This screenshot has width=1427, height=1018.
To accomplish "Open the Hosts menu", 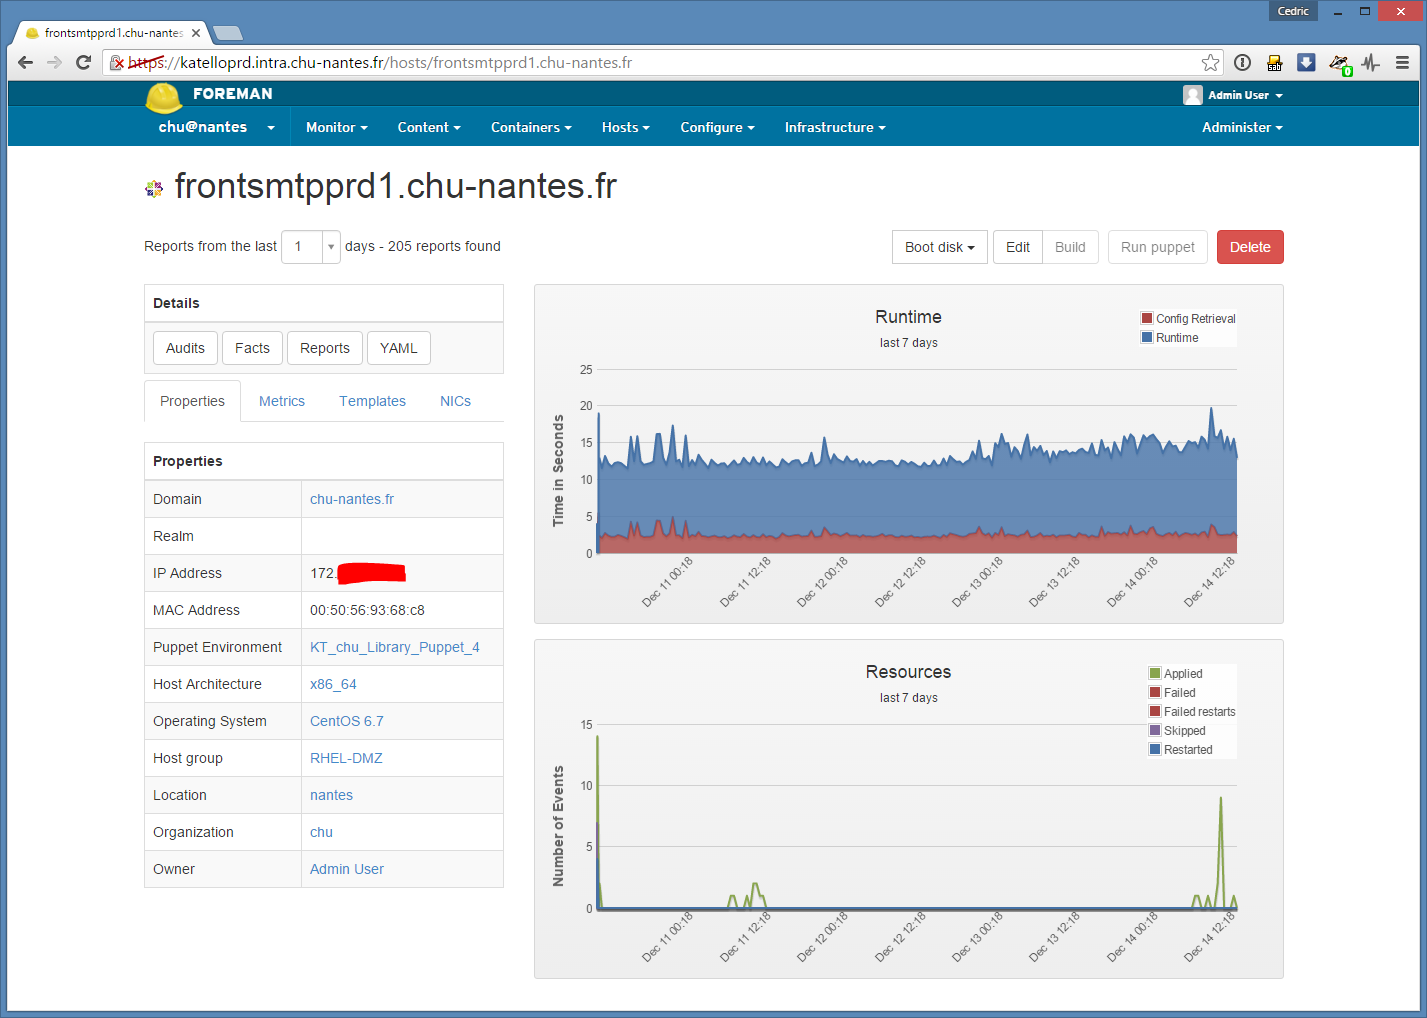I will tap(625, 128).
